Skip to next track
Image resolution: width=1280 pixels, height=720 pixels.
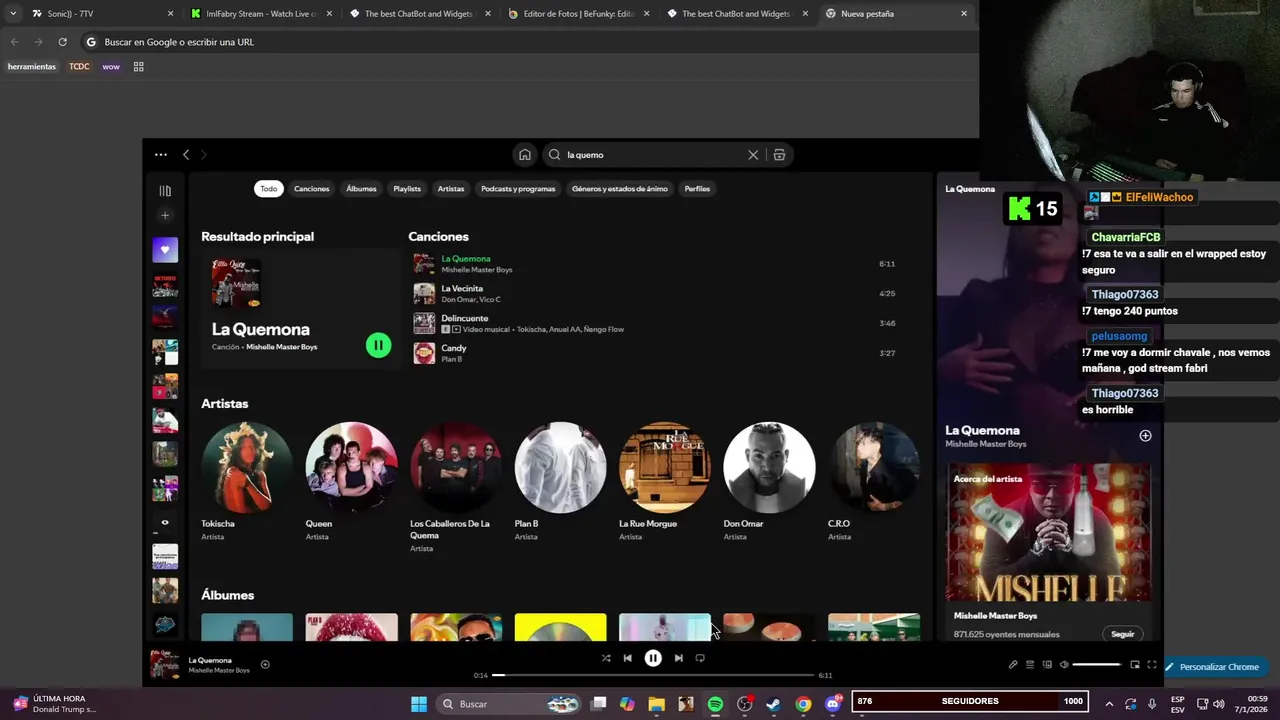(678, 658)
